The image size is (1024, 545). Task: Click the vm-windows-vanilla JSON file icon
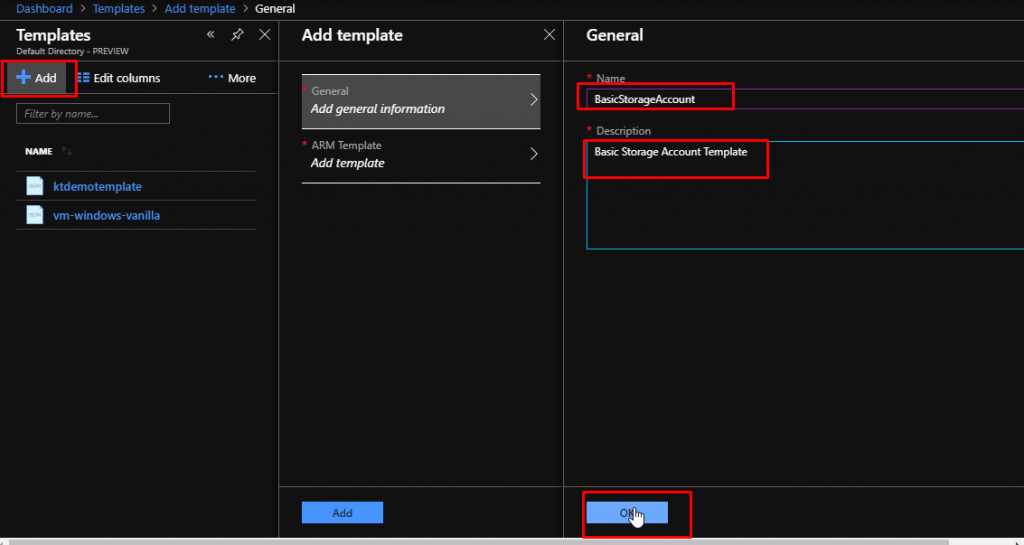(x=35, y=215)
